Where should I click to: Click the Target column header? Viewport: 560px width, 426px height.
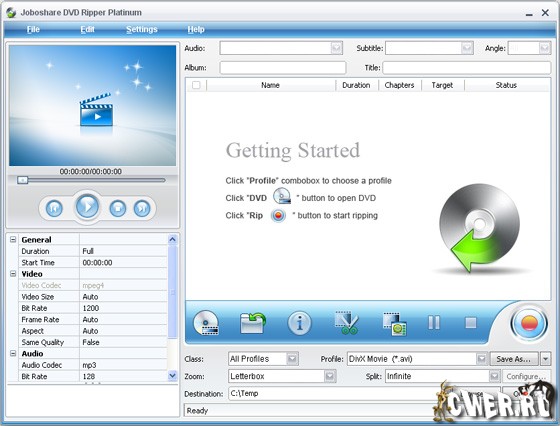[x=442, y=85]
